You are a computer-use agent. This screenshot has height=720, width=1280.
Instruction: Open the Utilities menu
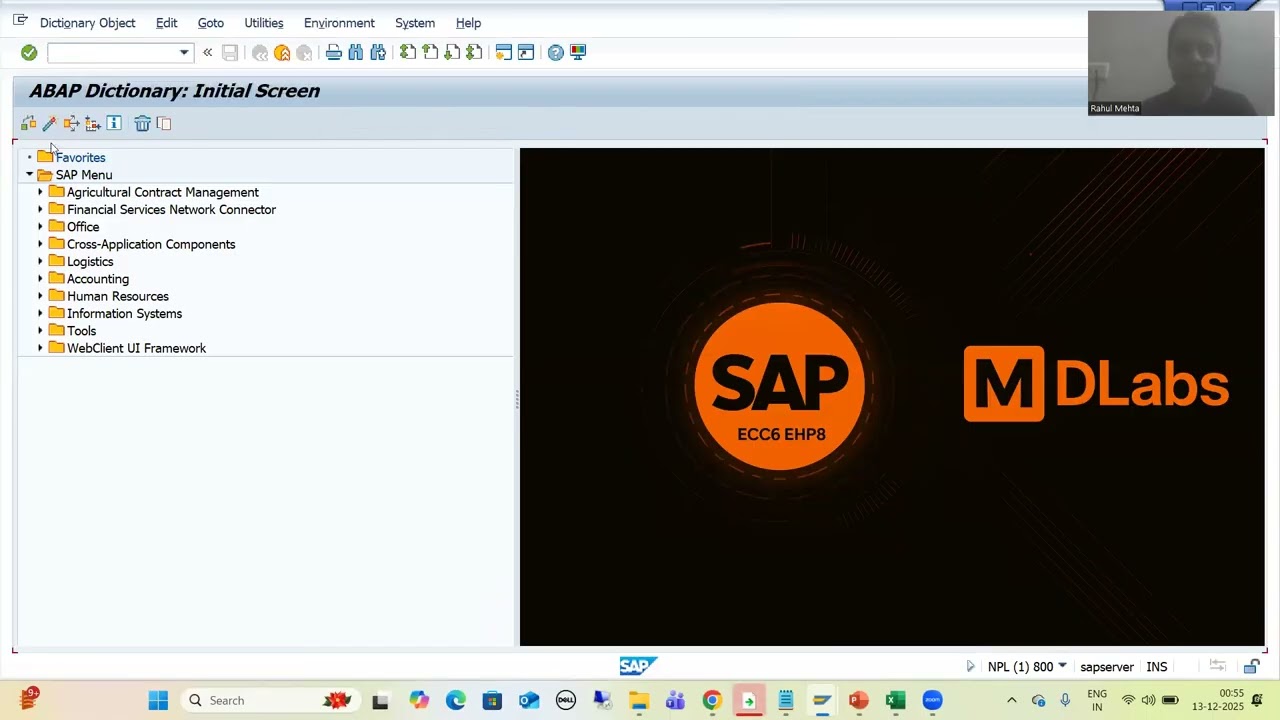tap(264, 23)
